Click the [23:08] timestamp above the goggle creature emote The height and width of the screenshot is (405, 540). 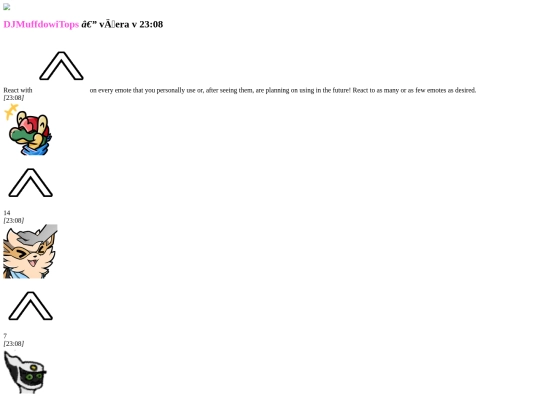pyautogui.click(x=14, y=344)
